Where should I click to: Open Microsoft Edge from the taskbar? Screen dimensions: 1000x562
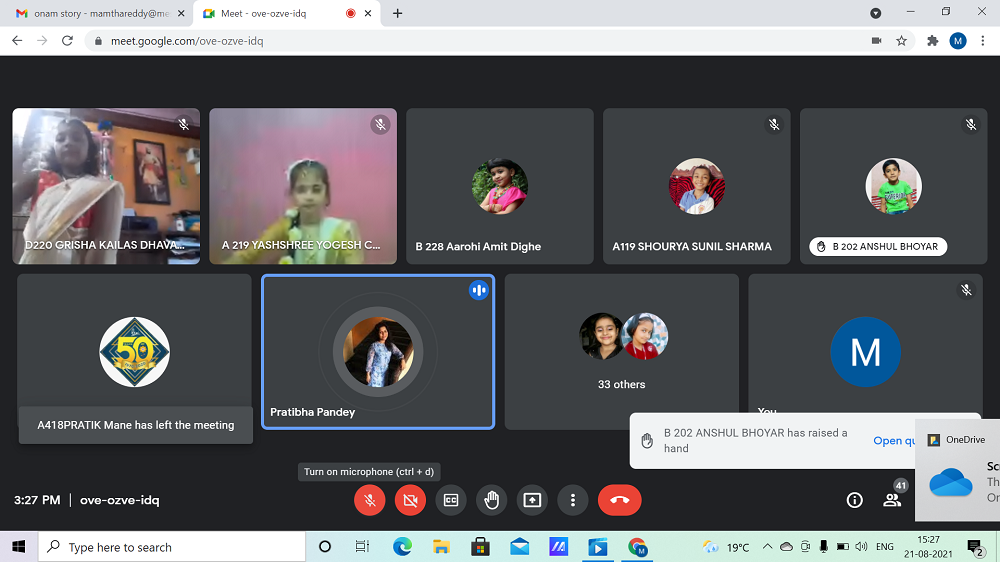(402, 547)
